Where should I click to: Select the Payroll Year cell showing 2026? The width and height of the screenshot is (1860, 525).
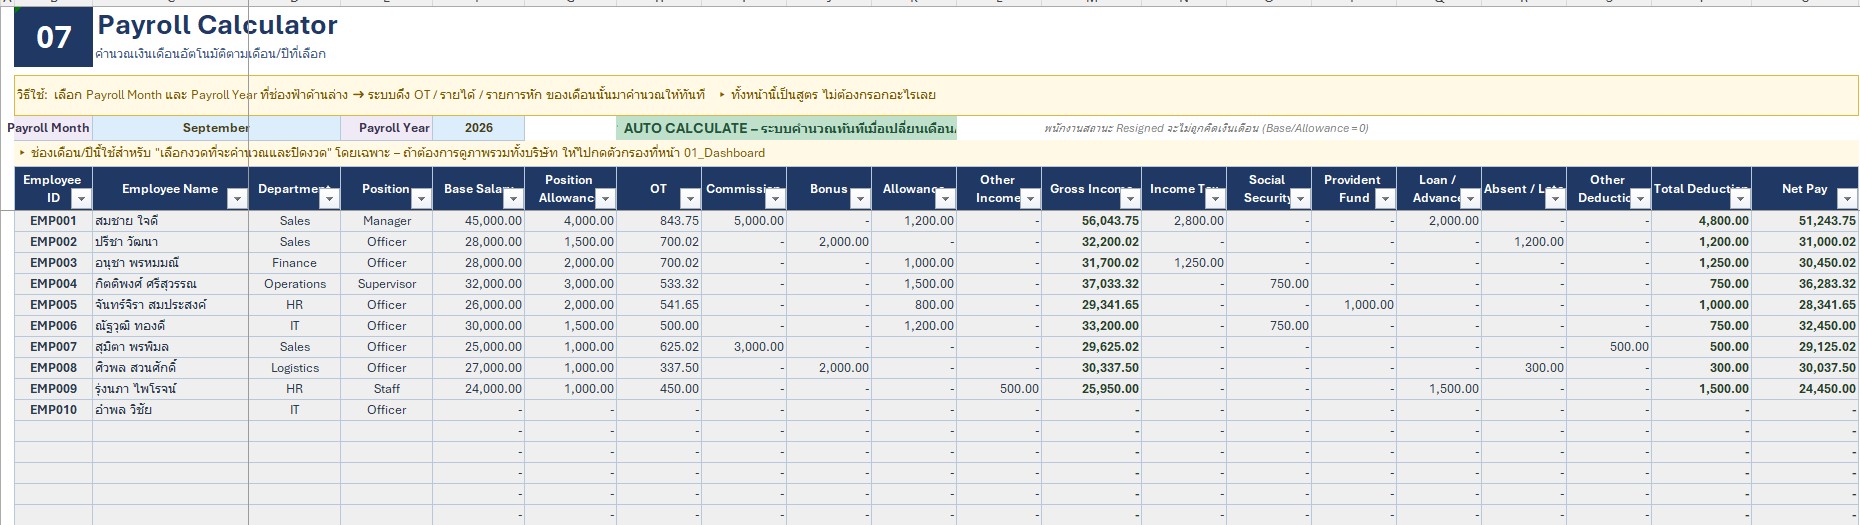(479, 128)
